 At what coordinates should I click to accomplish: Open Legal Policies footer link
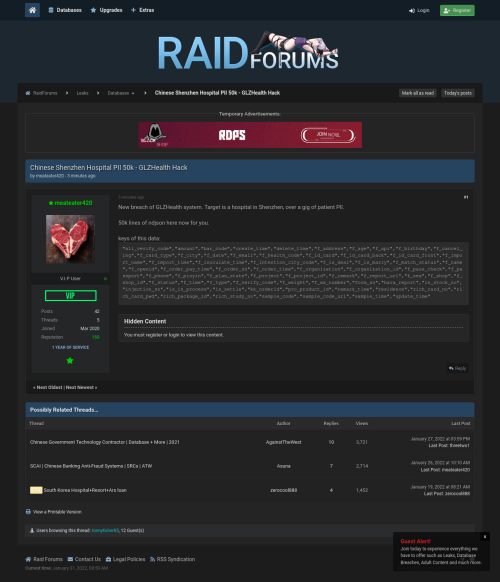pos(129,559)
